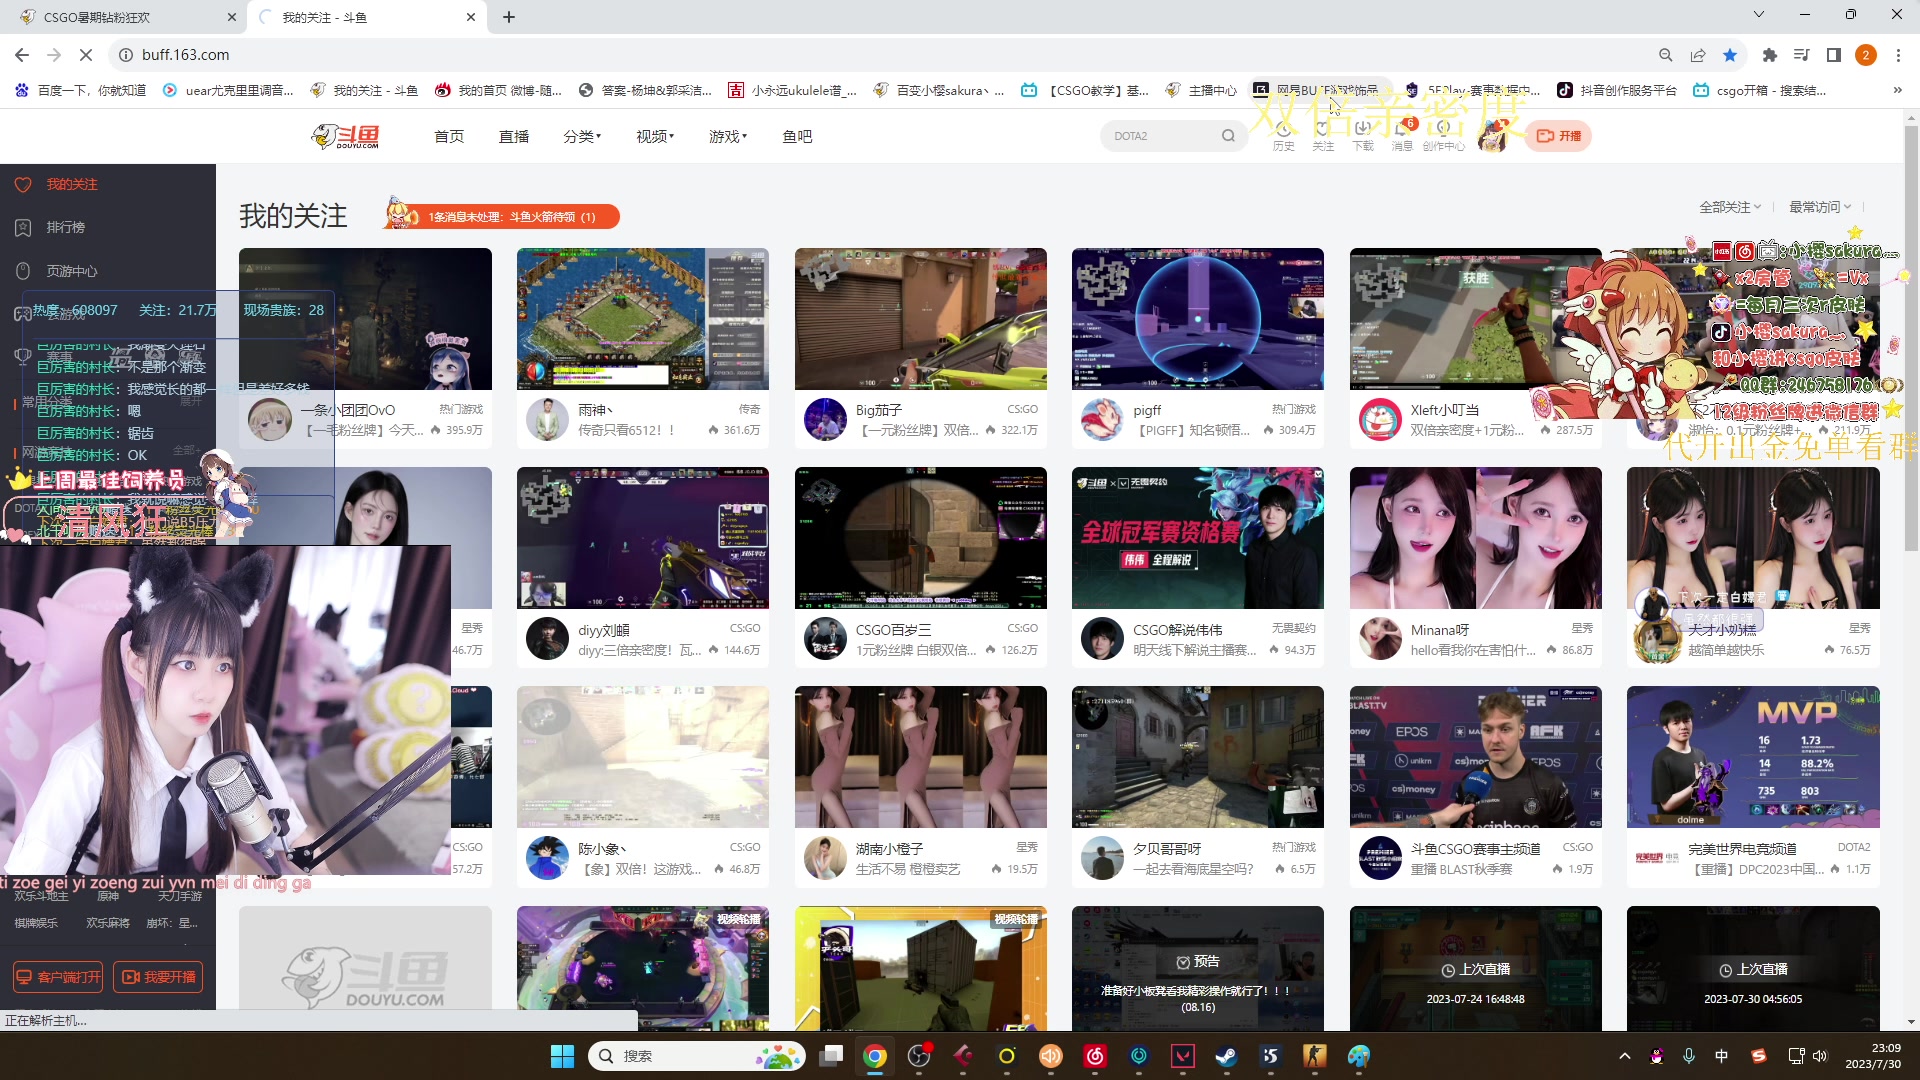1920x1080 pixels.
Task: Click the 开播 button in header
Action: [x=1558, y=136]
